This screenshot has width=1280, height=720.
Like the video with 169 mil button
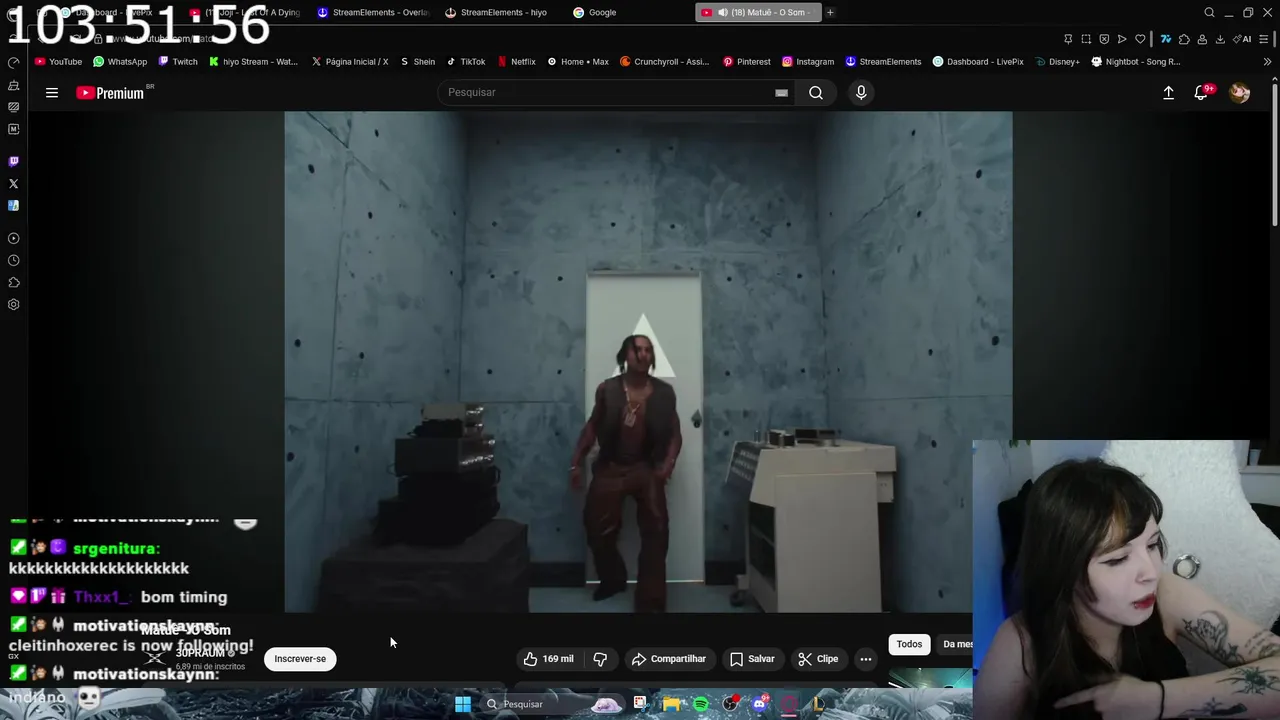point(549,659)
